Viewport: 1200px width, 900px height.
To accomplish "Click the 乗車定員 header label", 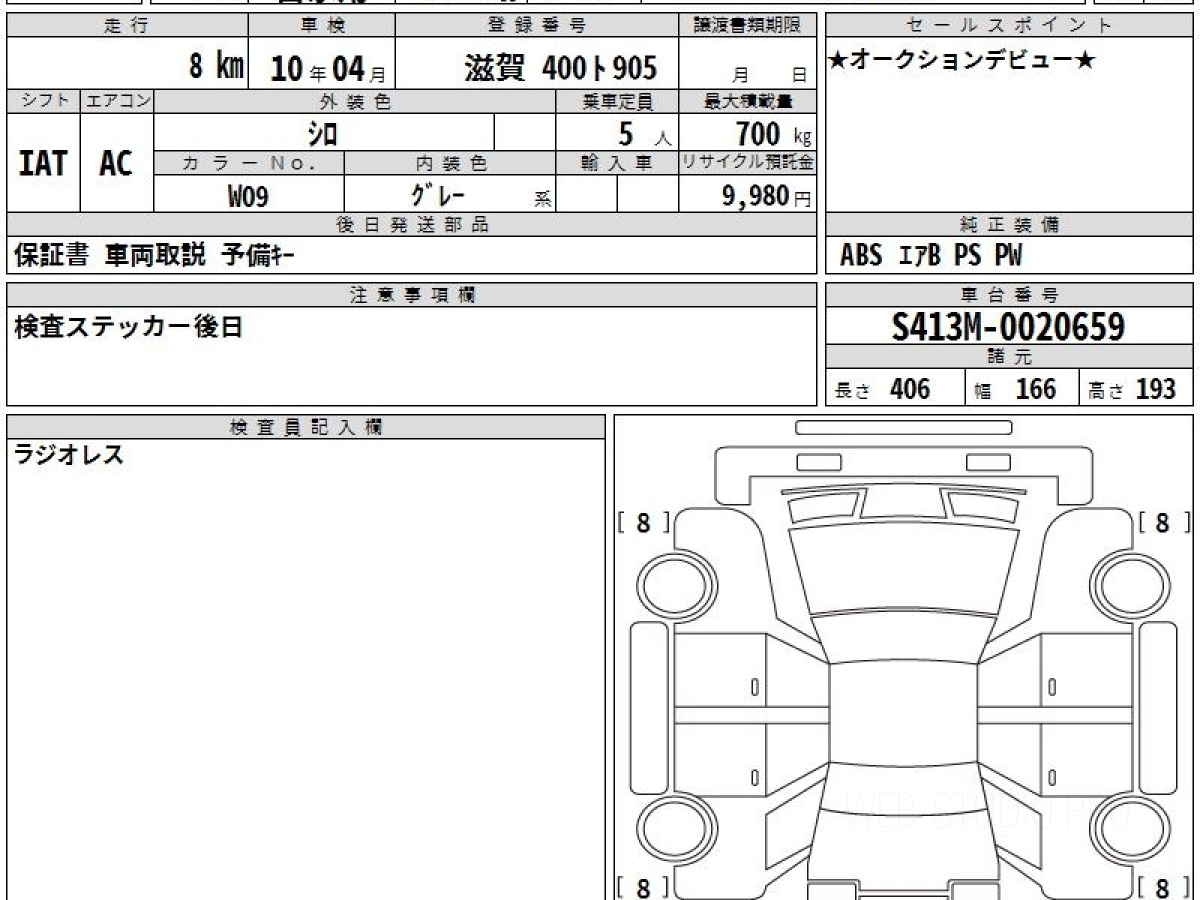I will pos(617,101).
